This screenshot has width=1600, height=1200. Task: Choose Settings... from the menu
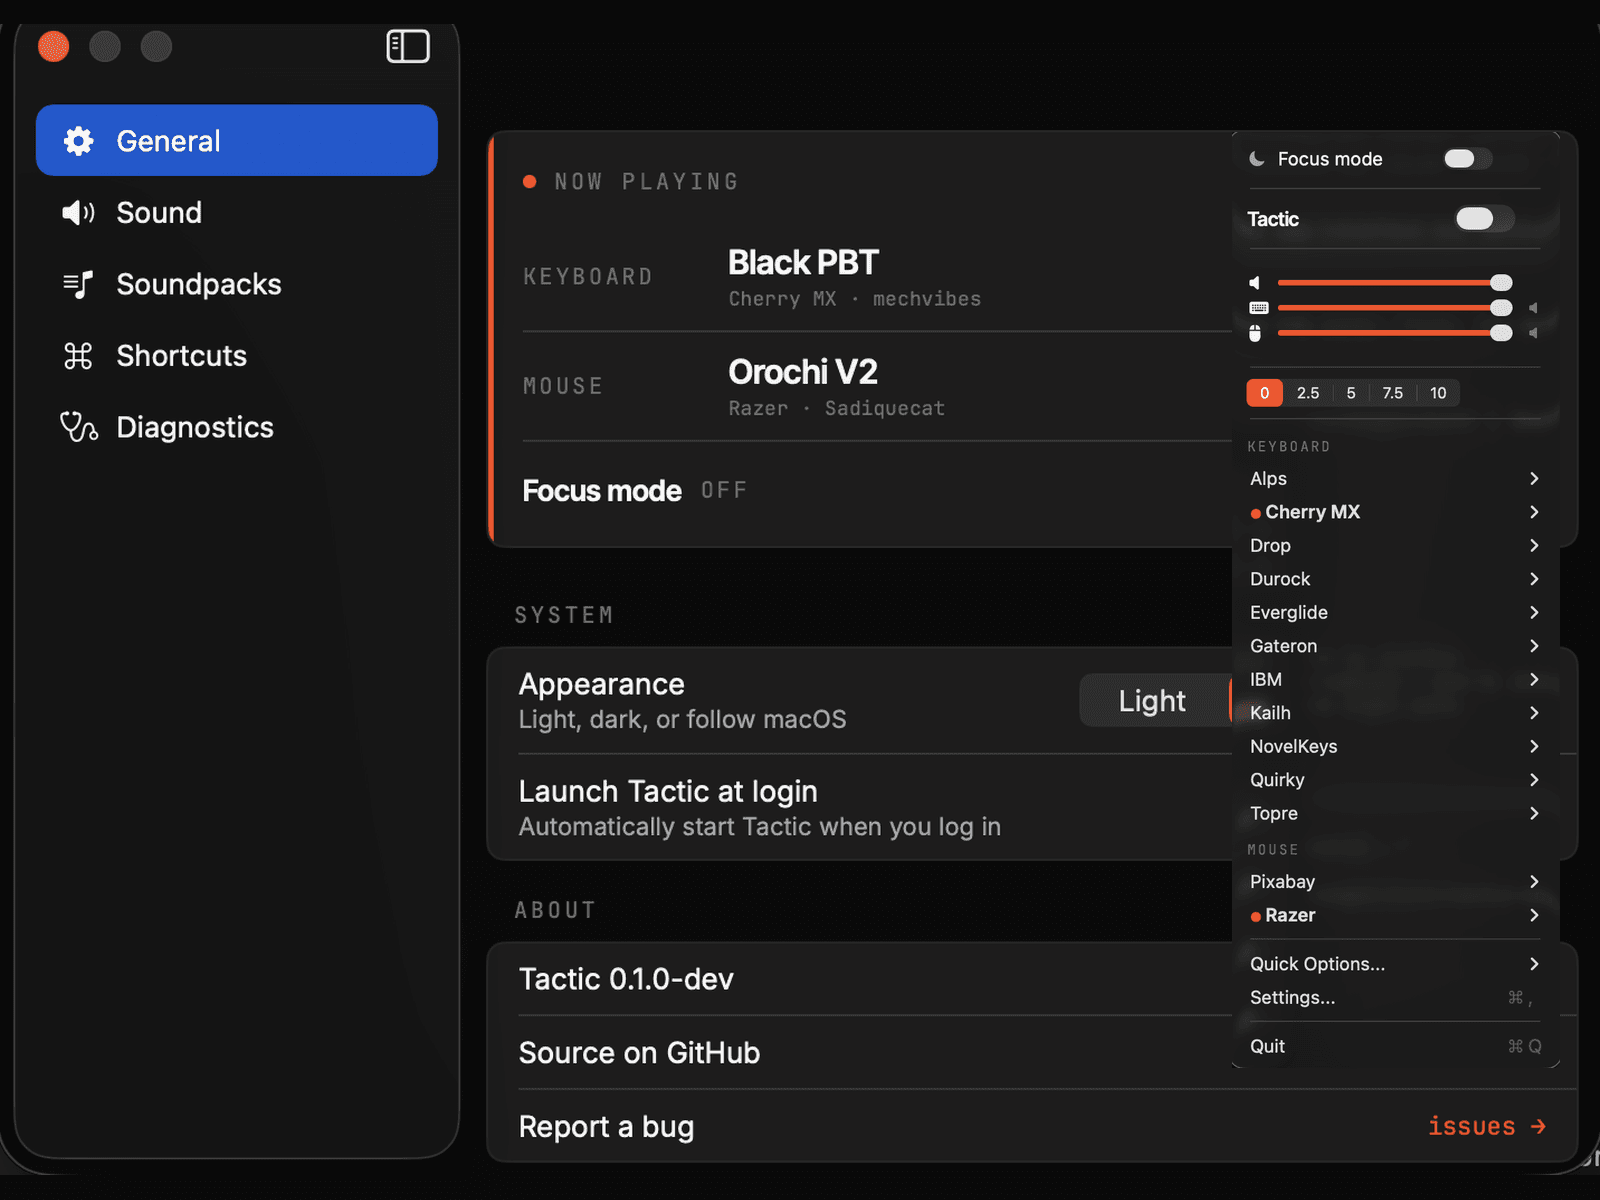1394,998
